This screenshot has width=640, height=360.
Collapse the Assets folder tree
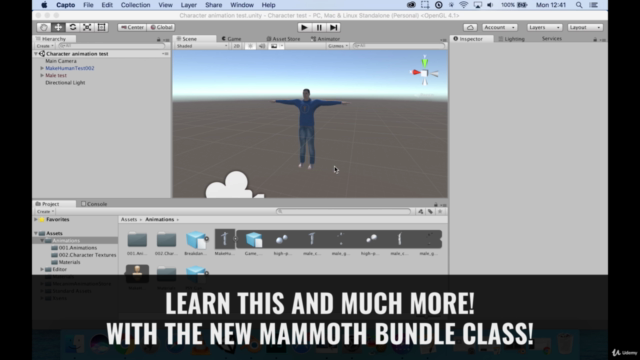pos(36,233)
